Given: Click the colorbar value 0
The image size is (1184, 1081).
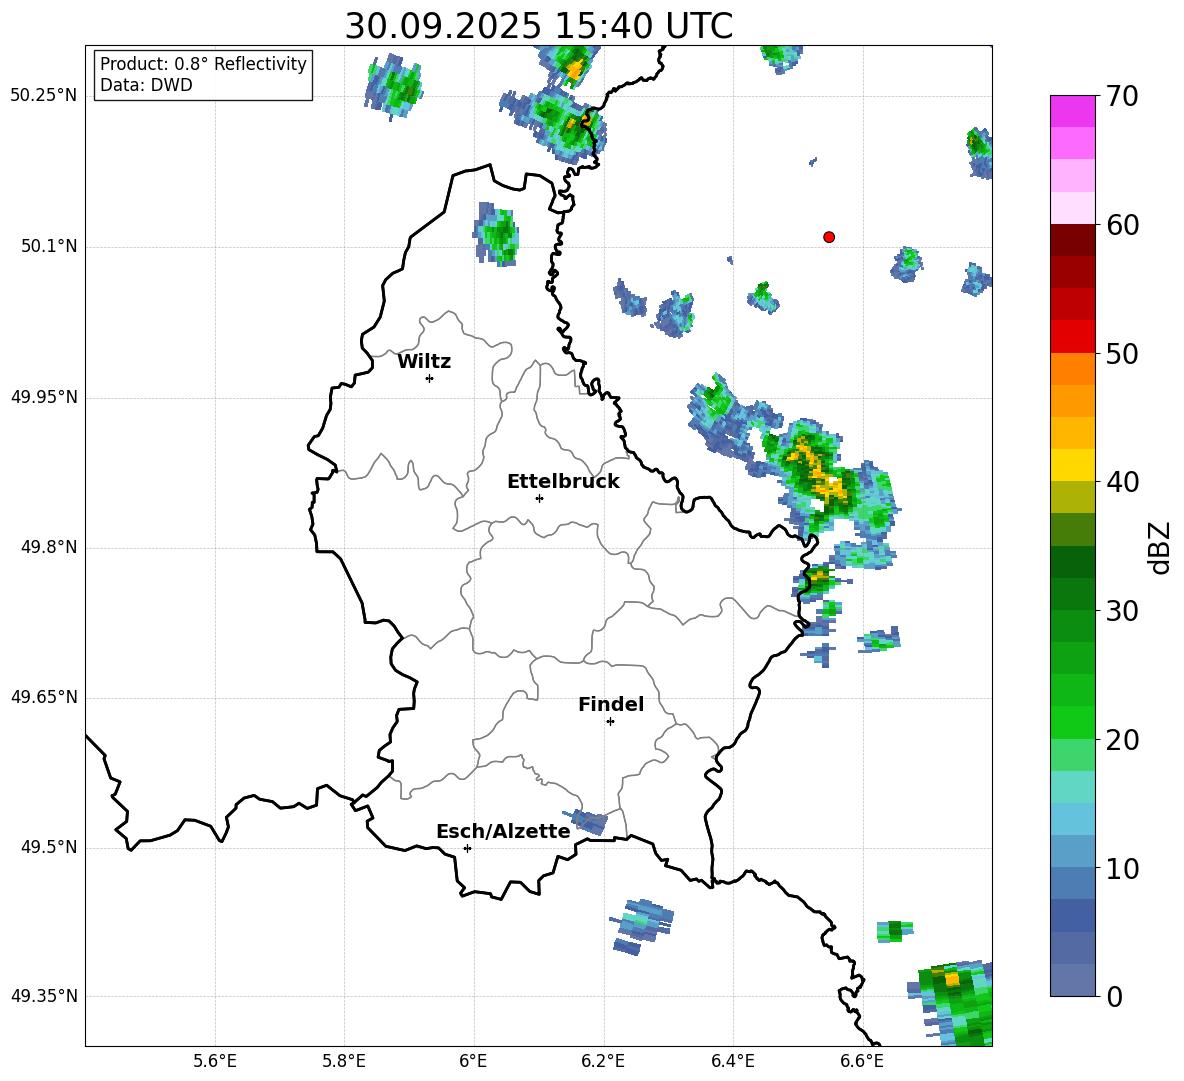Looking at the screenshot, I should coord(1115,997).
